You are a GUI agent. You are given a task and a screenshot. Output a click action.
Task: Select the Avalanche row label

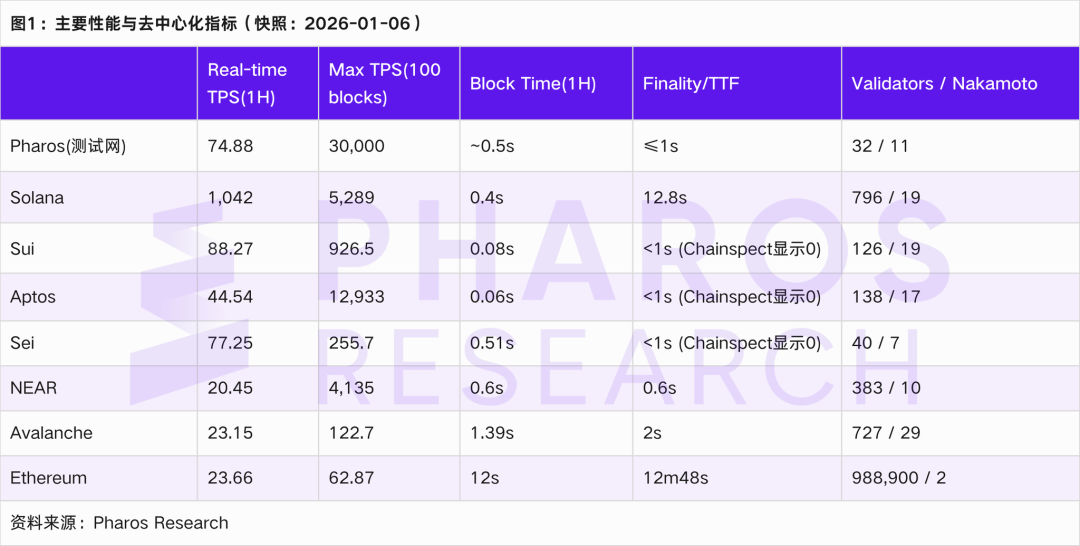(x=51, y=433)
